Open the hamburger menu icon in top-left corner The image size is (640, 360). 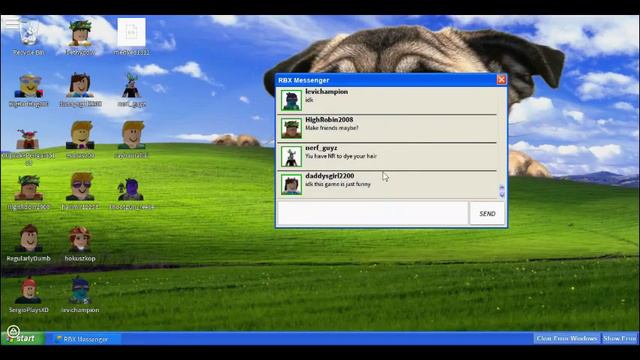[12, 22]
